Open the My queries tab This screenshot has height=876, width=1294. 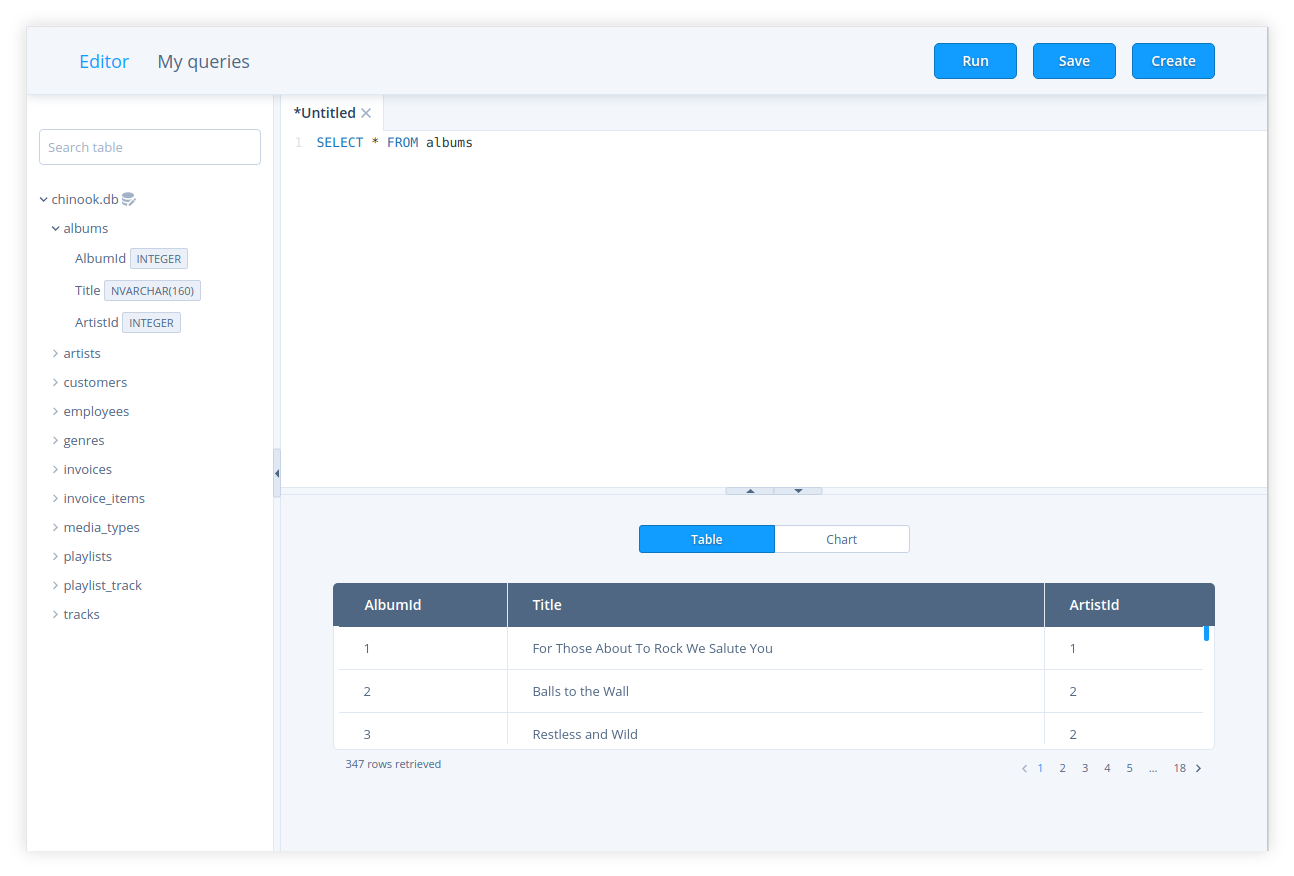pos(203,62)
